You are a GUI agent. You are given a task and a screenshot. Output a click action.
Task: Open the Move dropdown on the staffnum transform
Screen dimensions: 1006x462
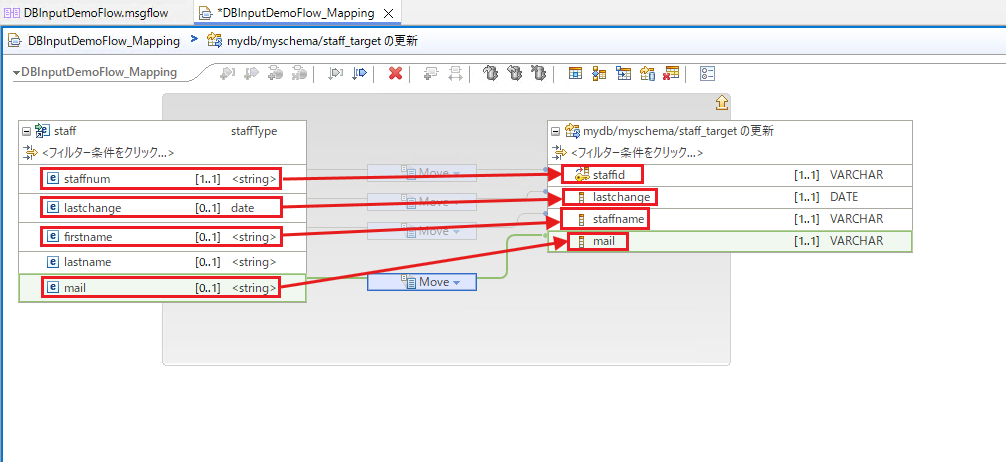coord(457,173)
